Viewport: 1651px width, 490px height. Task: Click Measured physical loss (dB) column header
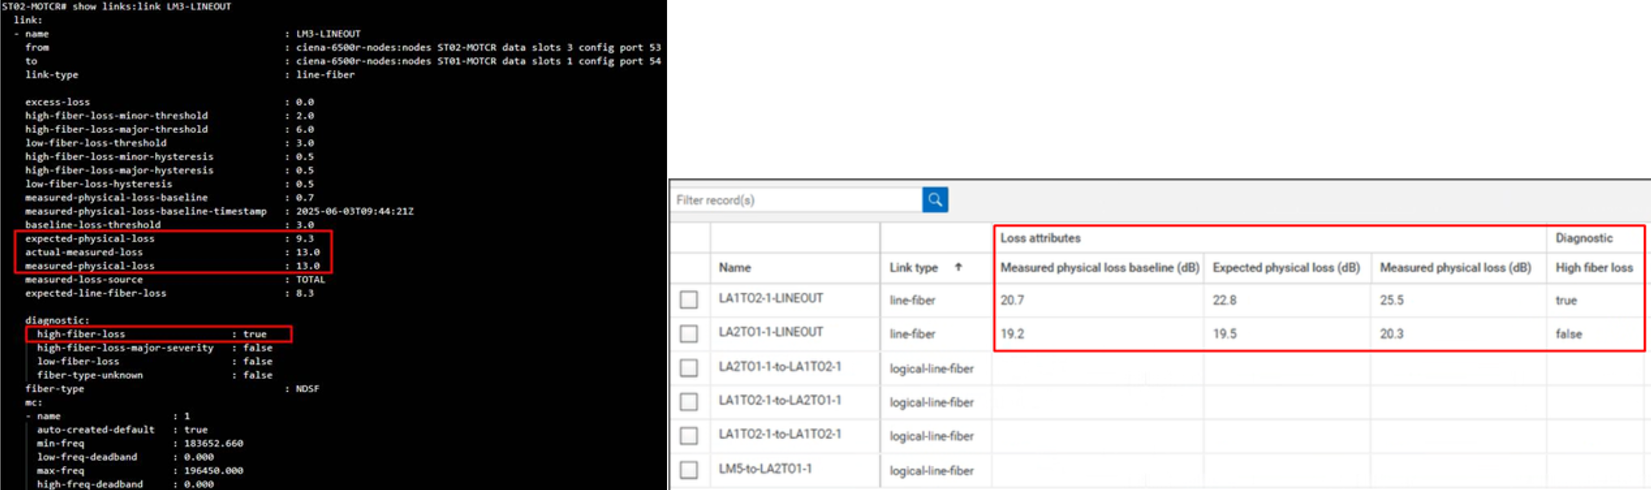point(1455,267)
